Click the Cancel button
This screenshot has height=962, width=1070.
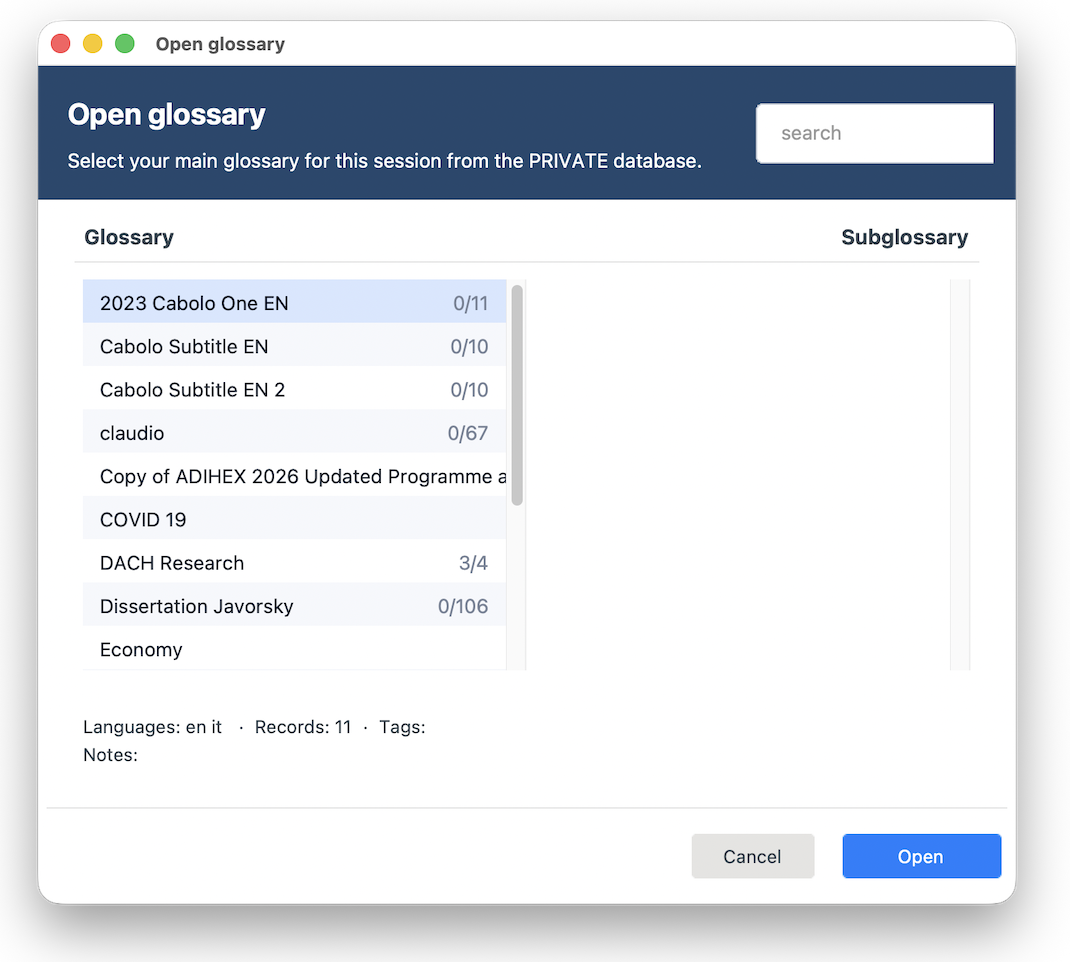[x=753, y=856]
